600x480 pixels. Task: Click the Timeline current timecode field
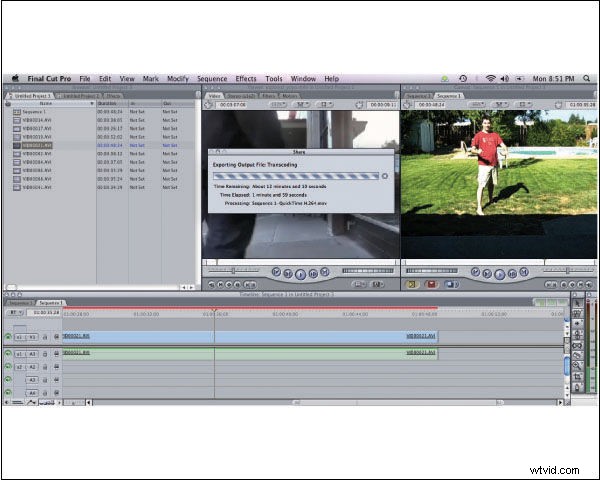(x=44, y=313)
